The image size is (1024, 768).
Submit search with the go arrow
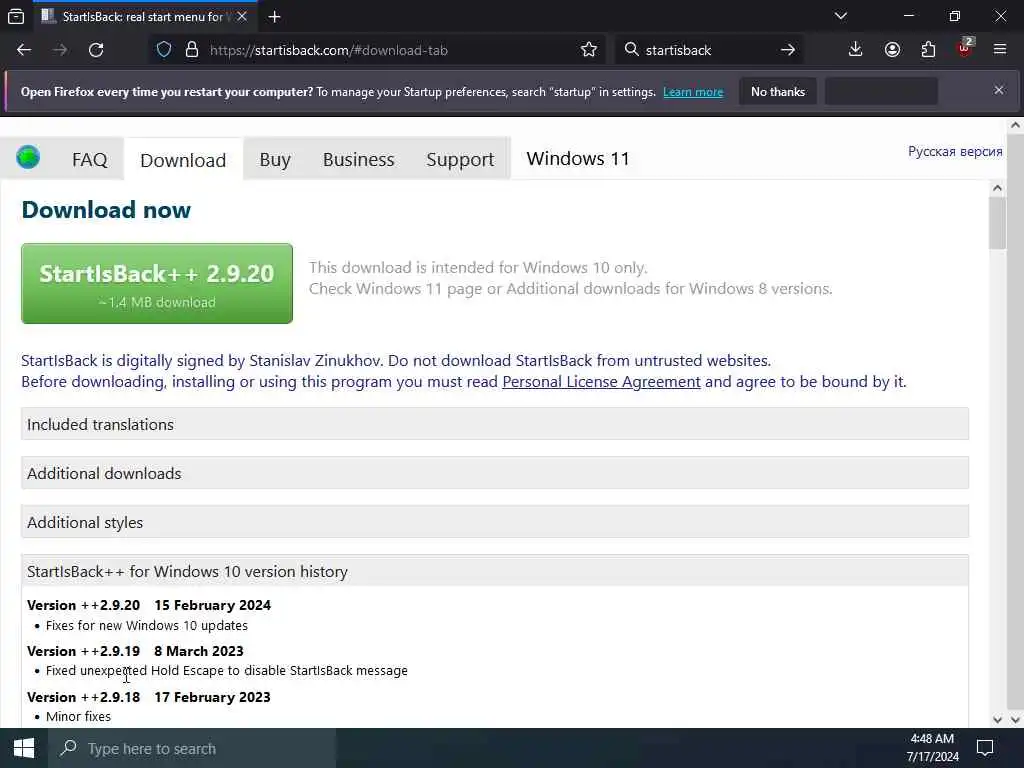788,50
